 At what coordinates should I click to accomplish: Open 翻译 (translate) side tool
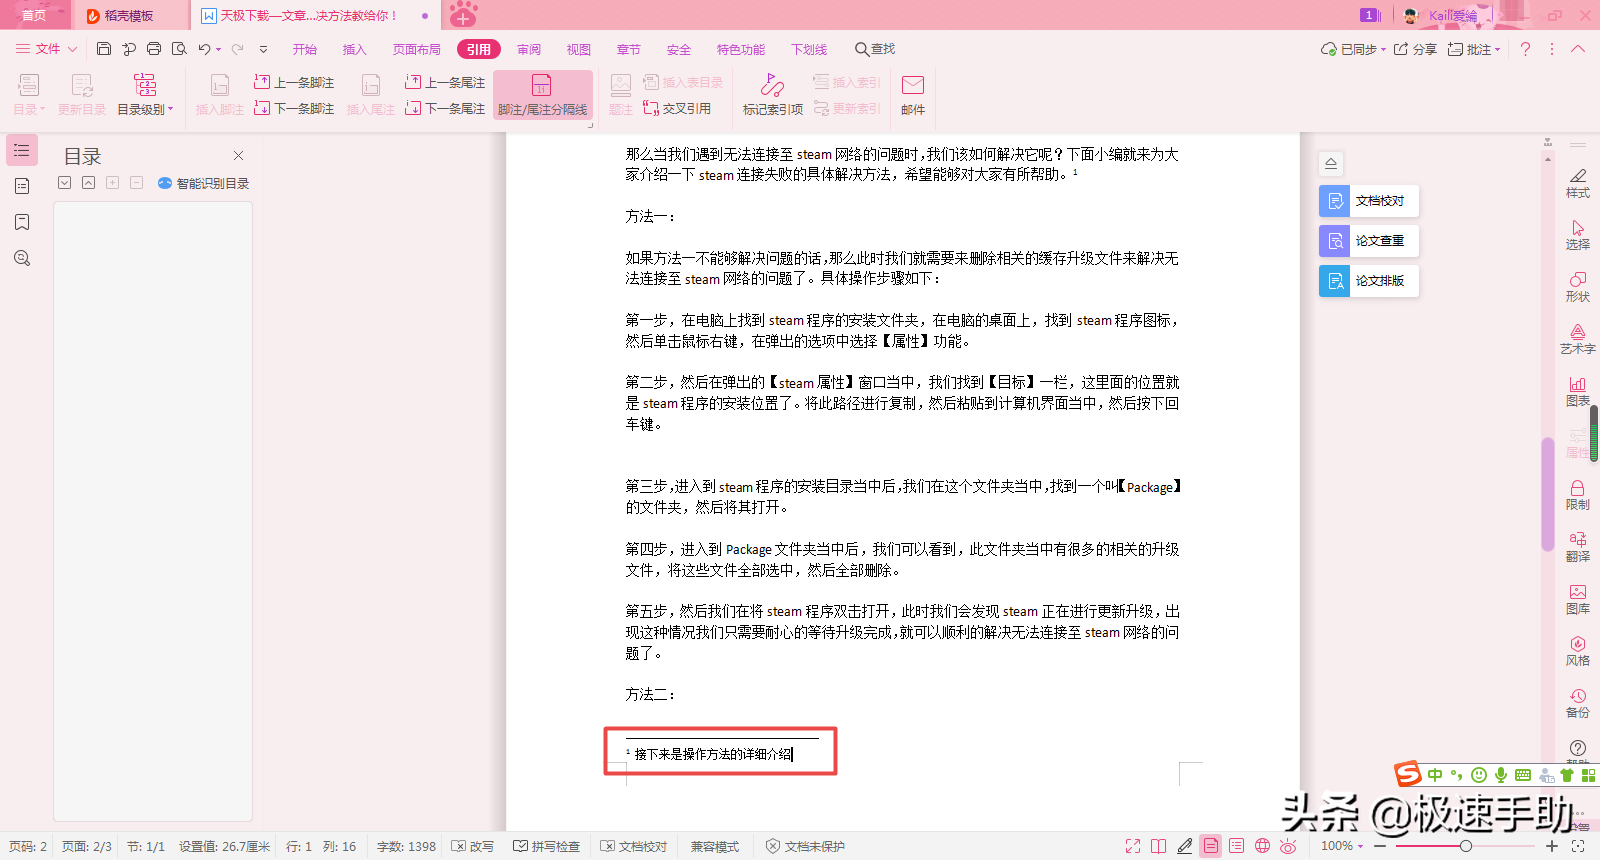(1577, 547)
